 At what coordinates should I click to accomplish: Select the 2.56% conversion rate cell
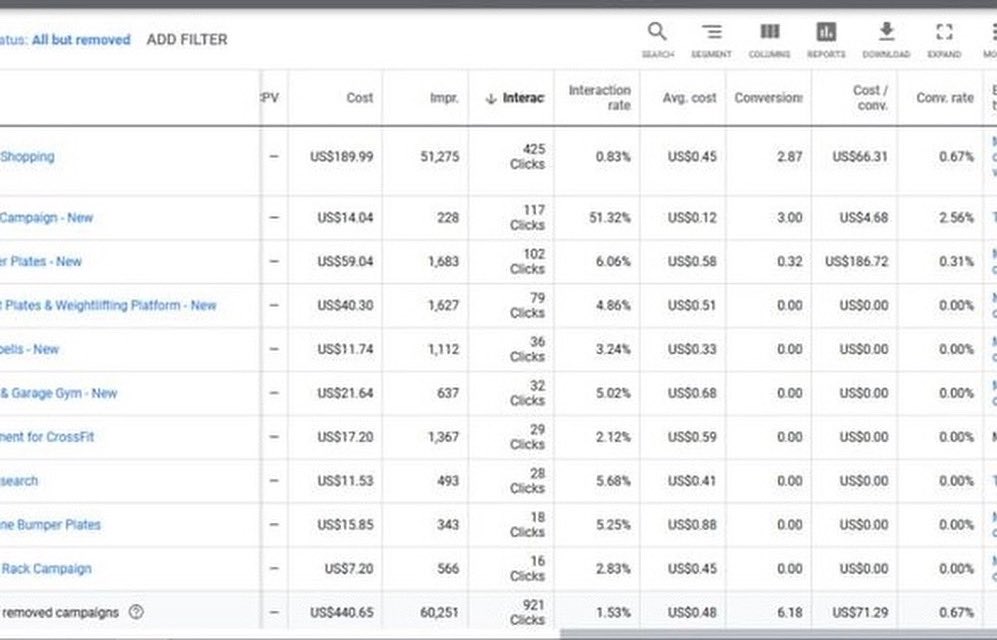(956, 217)
